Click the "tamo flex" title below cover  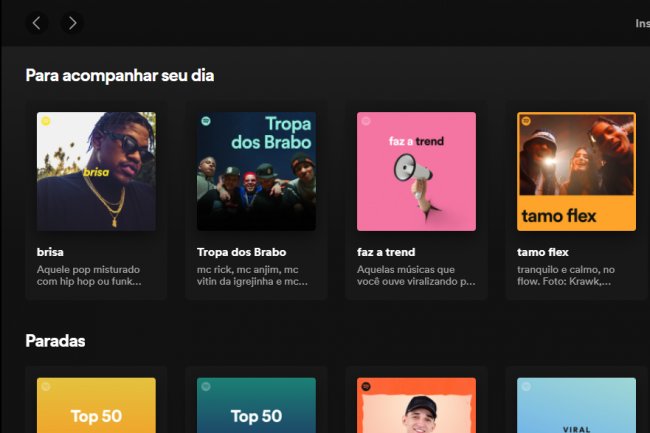click(543, 252)
